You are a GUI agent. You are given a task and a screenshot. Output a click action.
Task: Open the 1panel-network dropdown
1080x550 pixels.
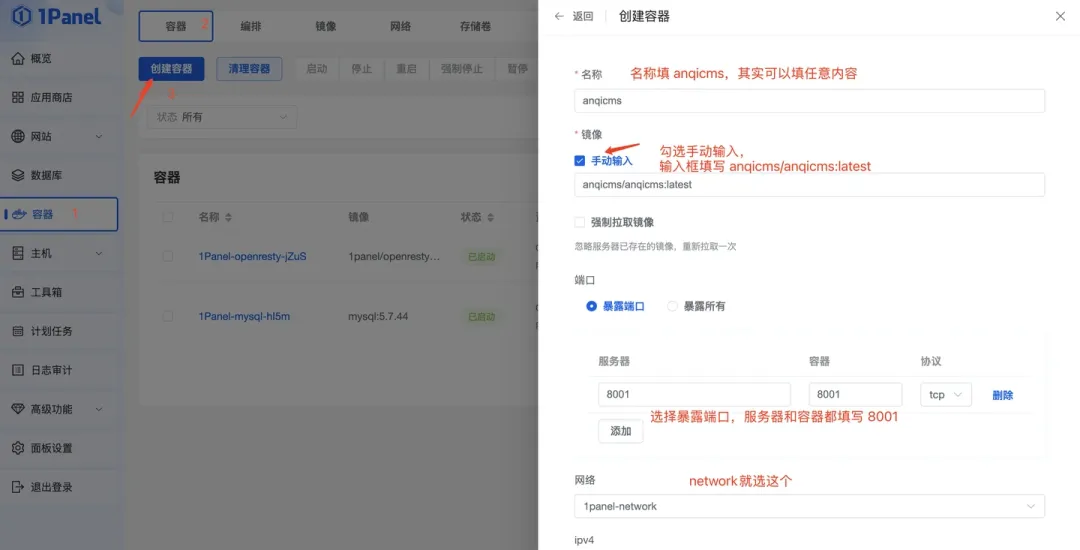[x=809, y=506]
